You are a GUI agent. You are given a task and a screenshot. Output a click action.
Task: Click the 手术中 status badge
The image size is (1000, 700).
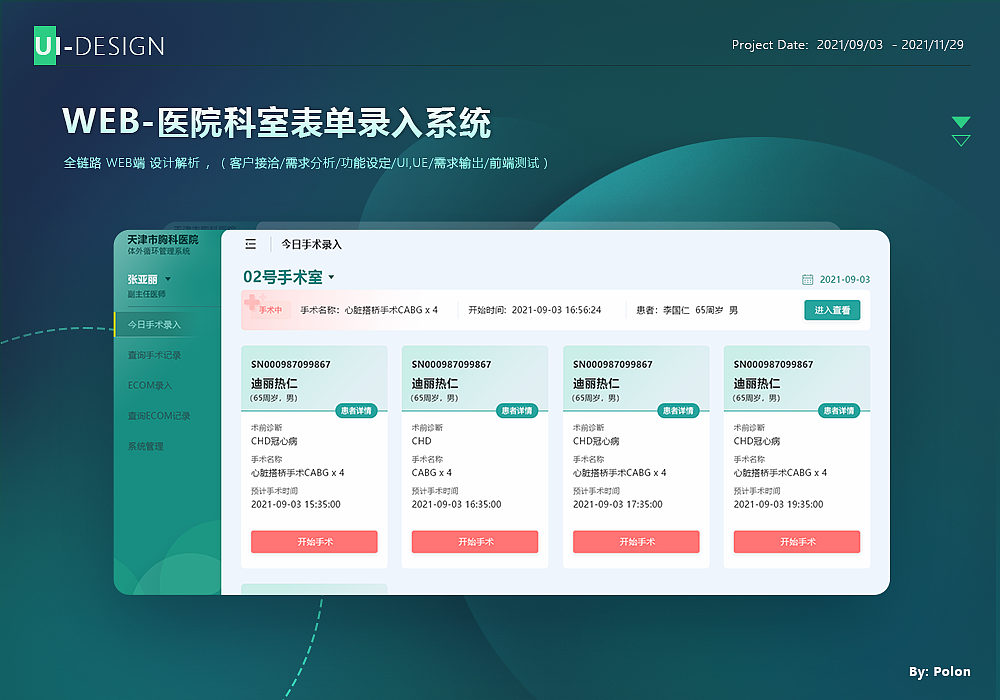270,310
